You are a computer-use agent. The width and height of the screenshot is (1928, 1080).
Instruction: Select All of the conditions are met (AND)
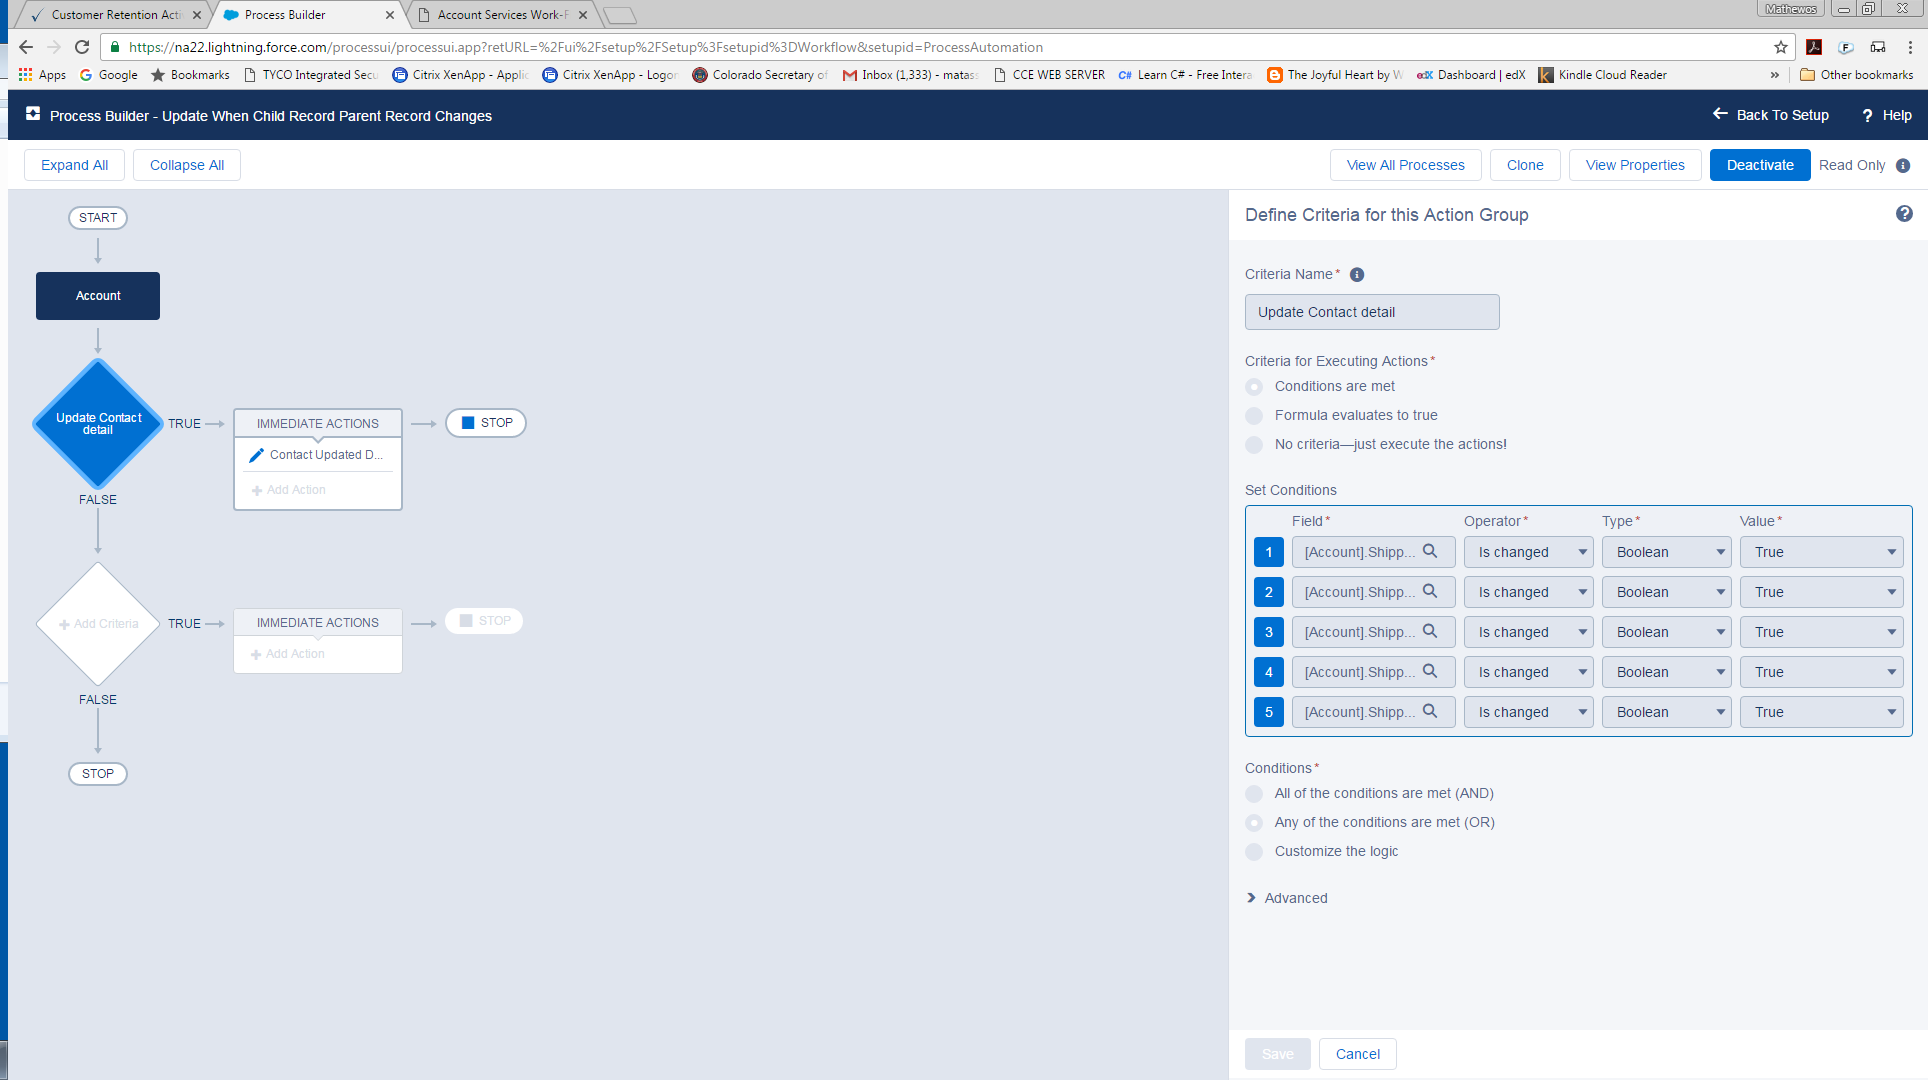tap(1254, 794)
